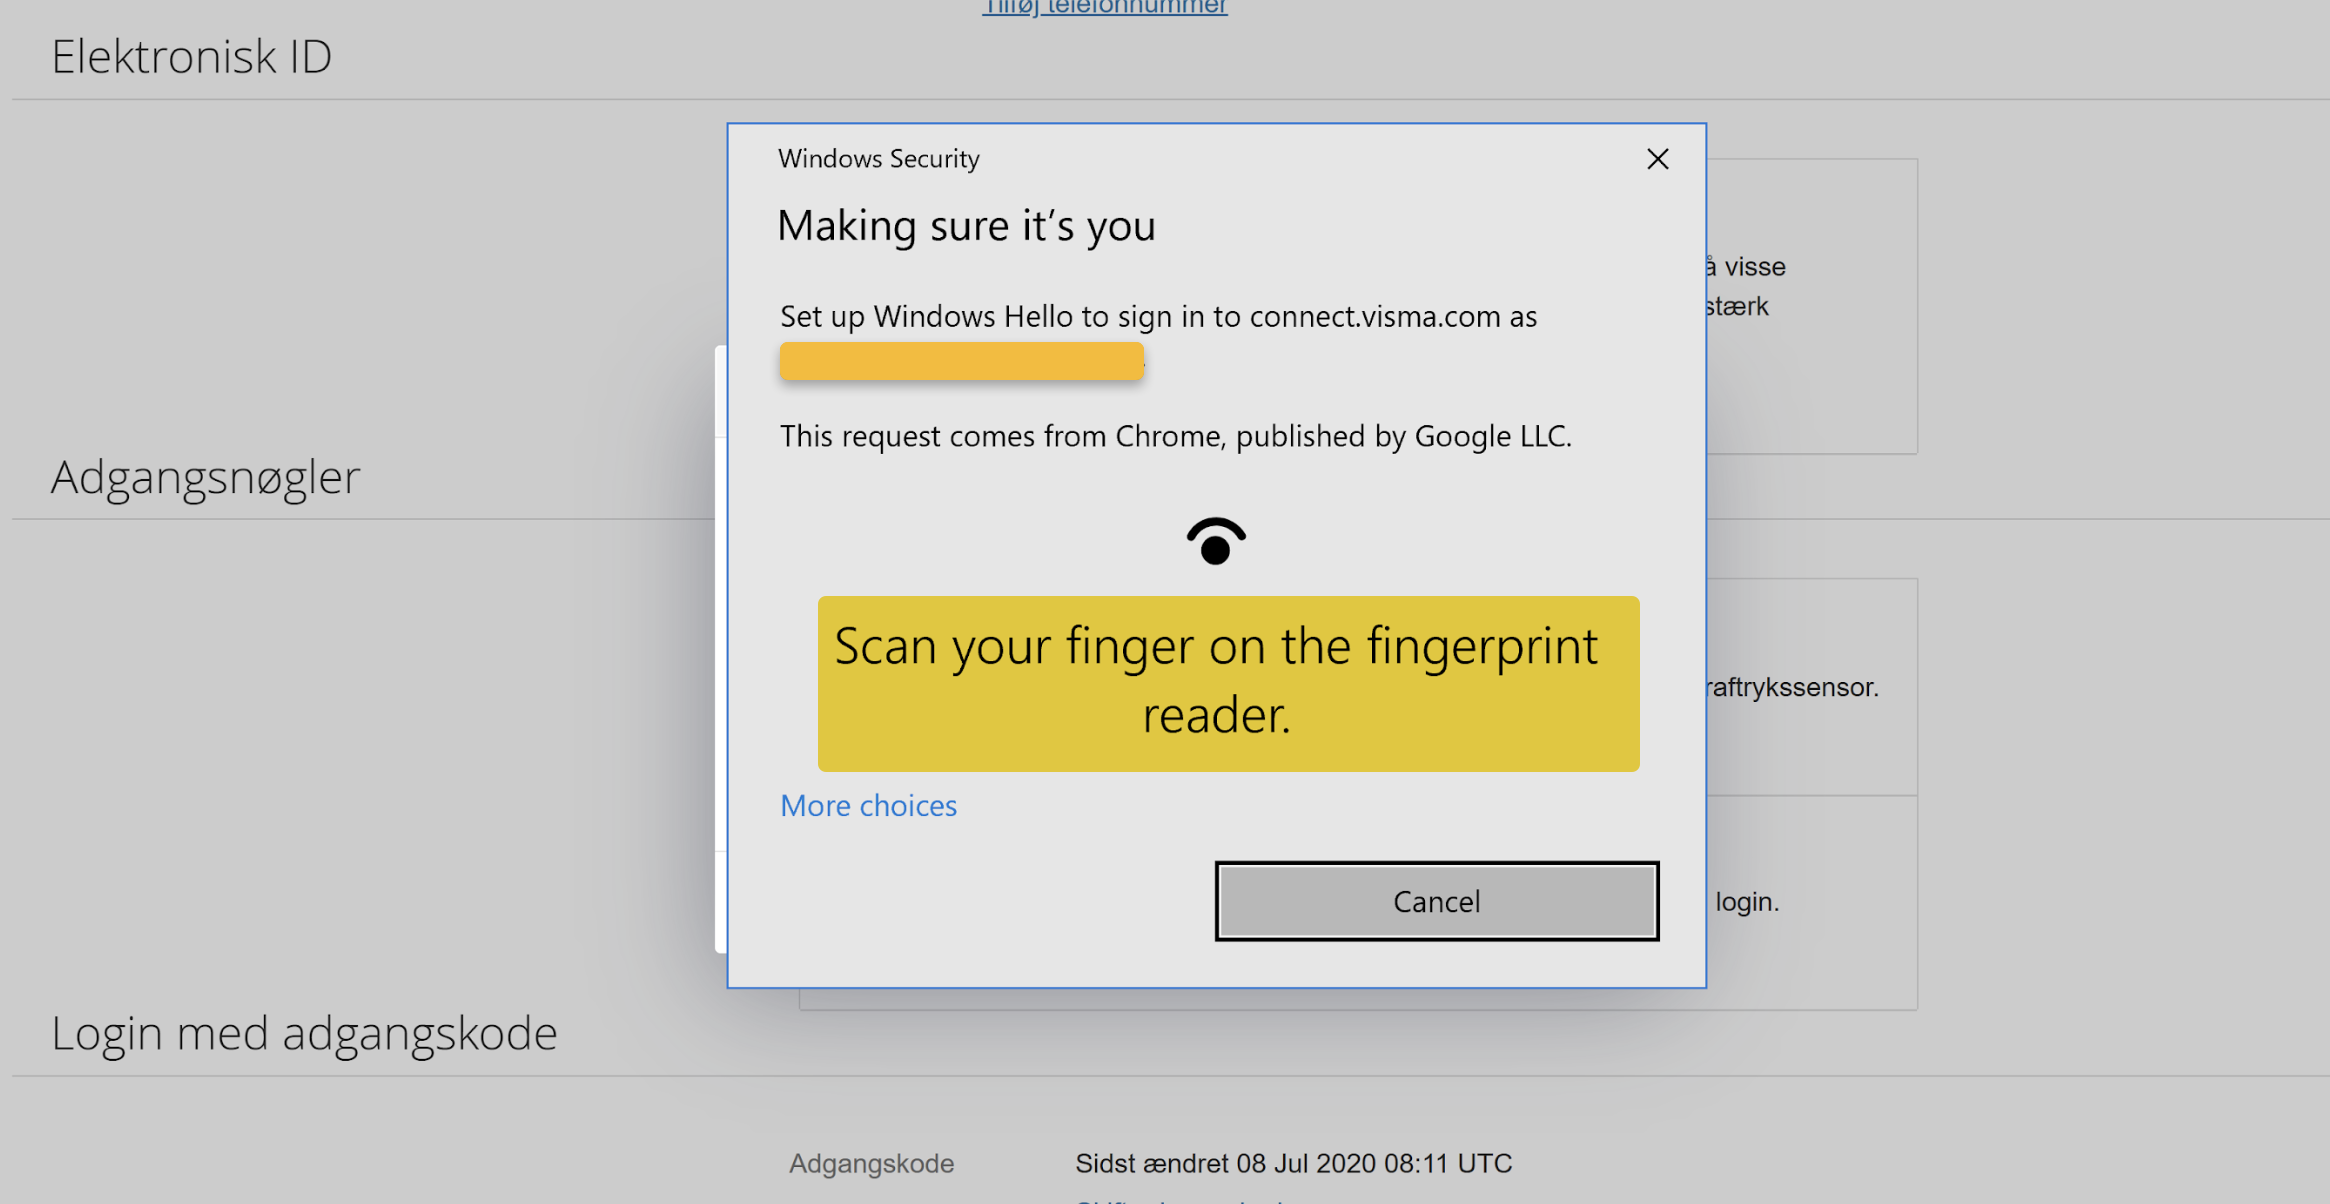Open the Tilføj telefonnummer link
2330x1204 pixels.
[1103, 7]
